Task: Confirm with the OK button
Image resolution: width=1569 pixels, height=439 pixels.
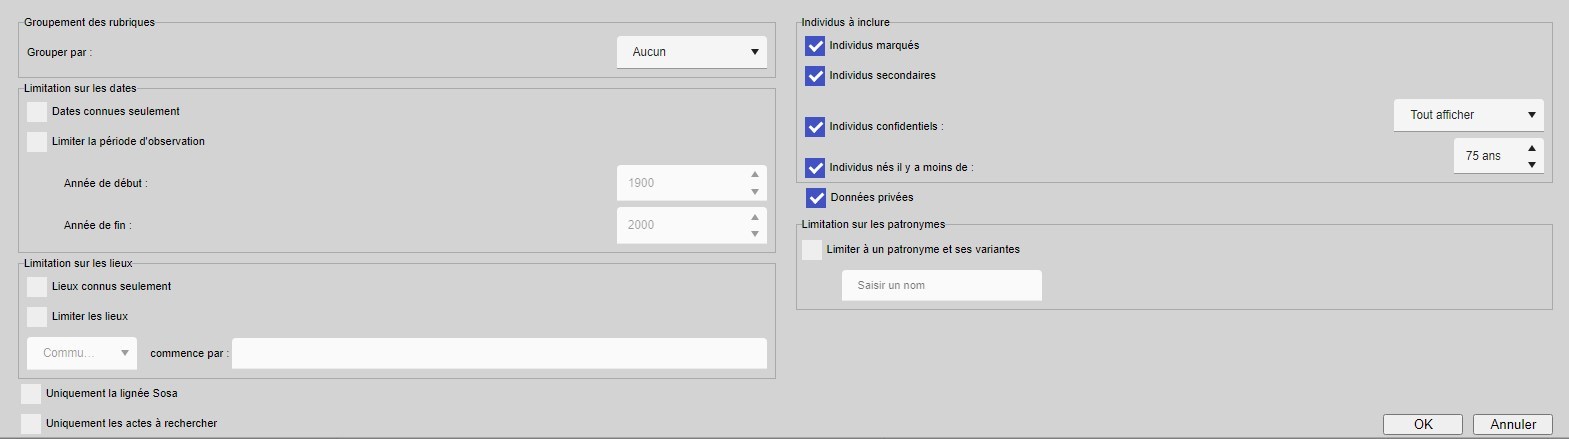Action: point(1423,424)
